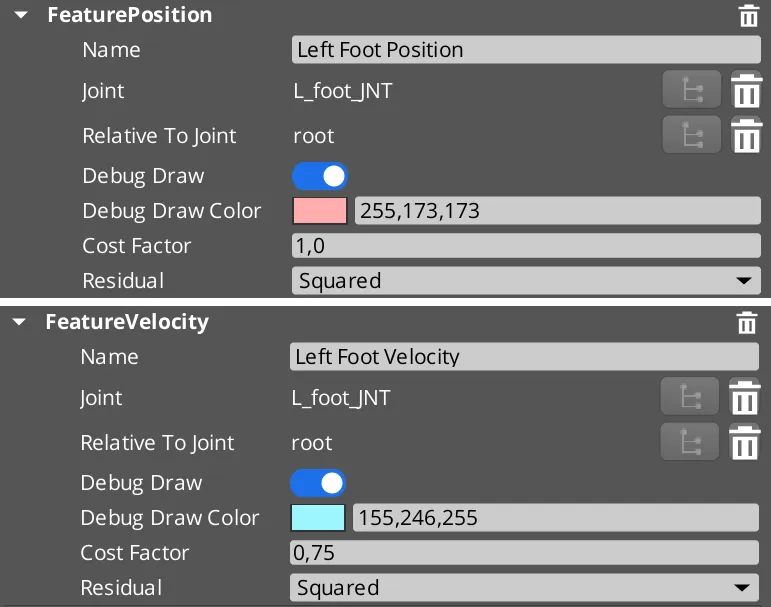The height and width of the screenshot is (607, 771).
Task: Clear FeatureVelocity Relative To Joint value
Action: coord(744,442)
